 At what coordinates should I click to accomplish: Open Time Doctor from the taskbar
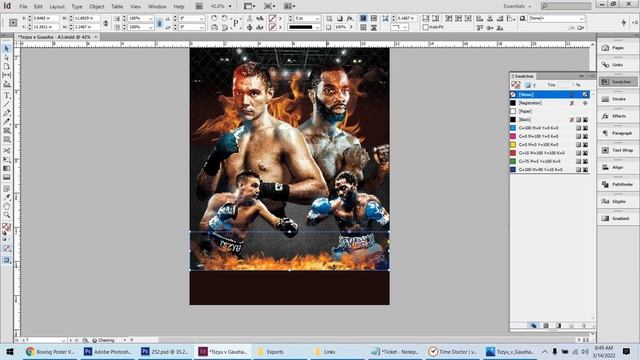click(453, 351)
